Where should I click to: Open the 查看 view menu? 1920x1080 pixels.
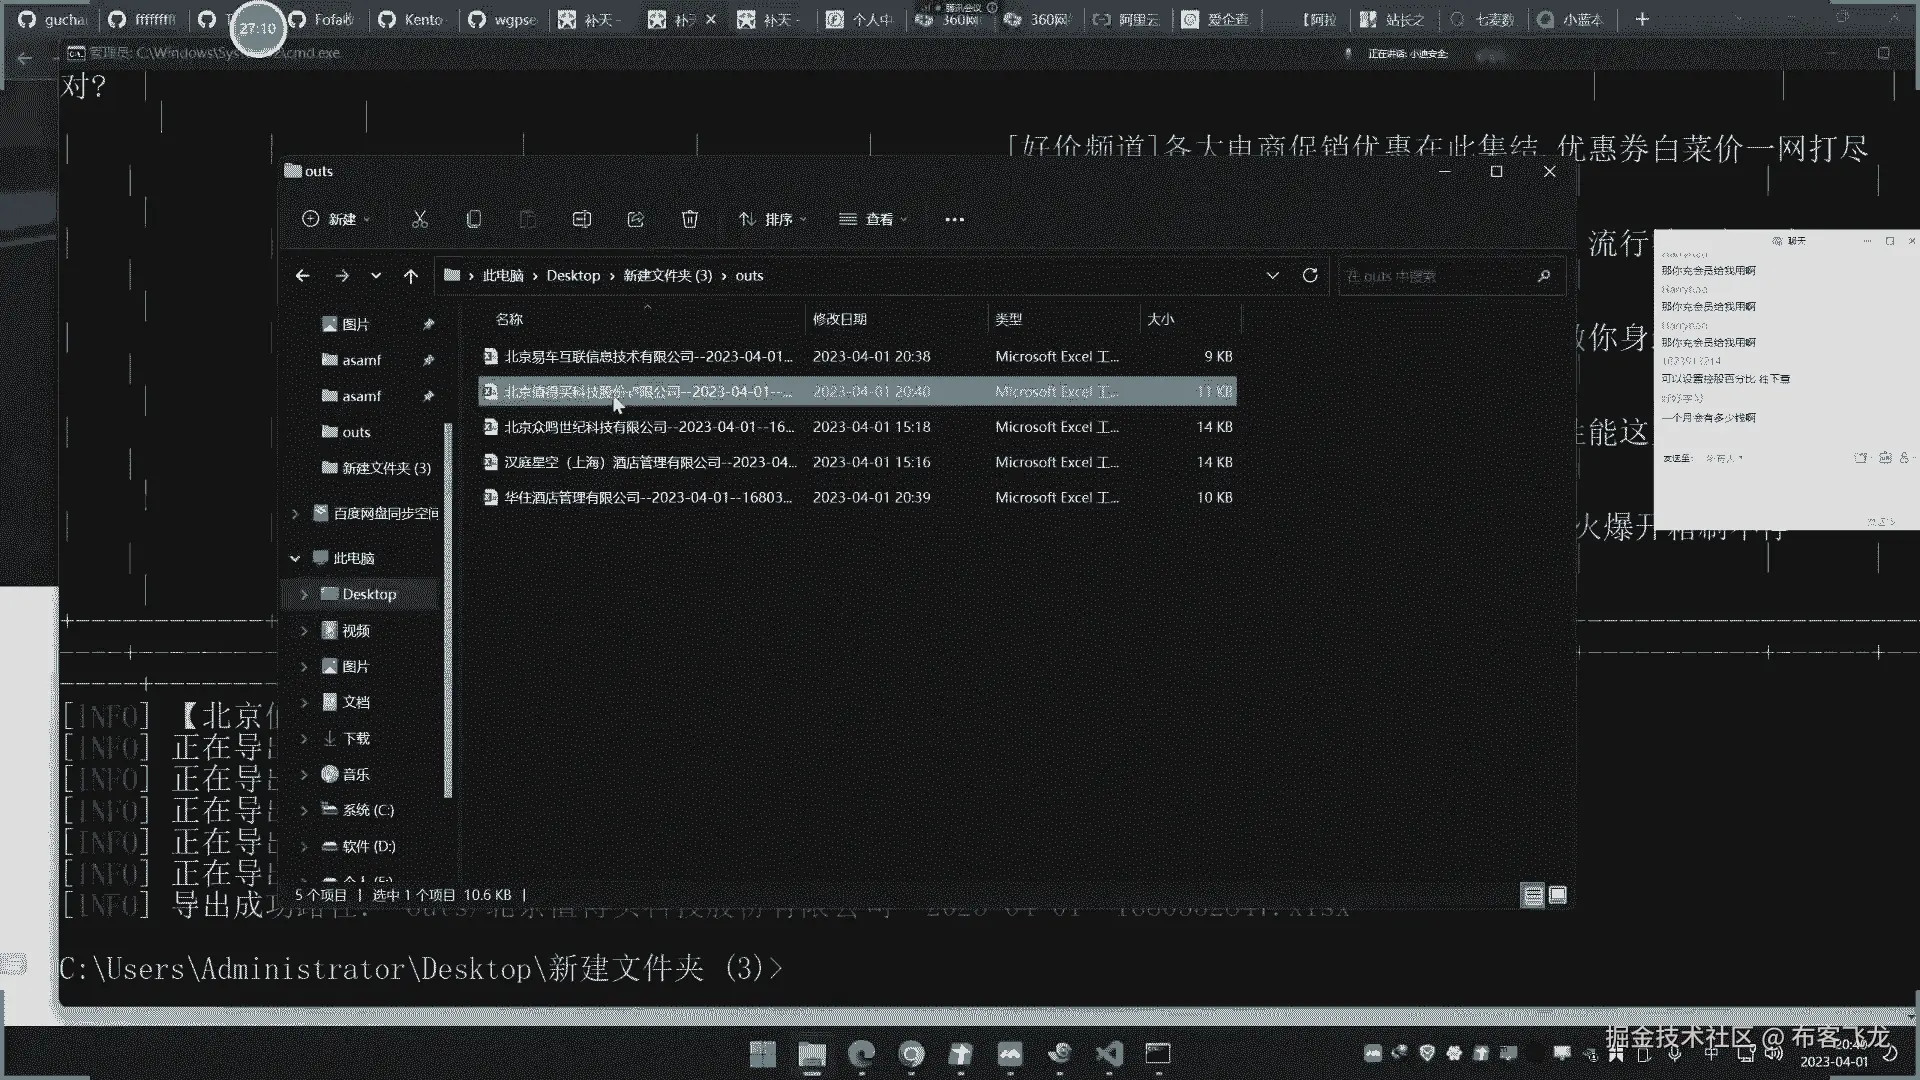pyautogui.click(x=873, y=219)
